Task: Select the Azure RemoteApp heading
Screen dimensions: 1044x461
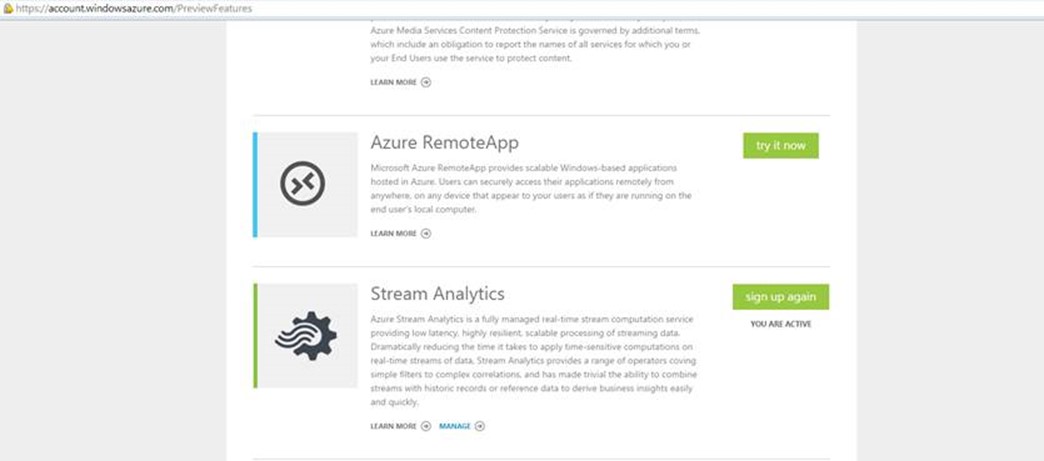Action: [444, 142]
